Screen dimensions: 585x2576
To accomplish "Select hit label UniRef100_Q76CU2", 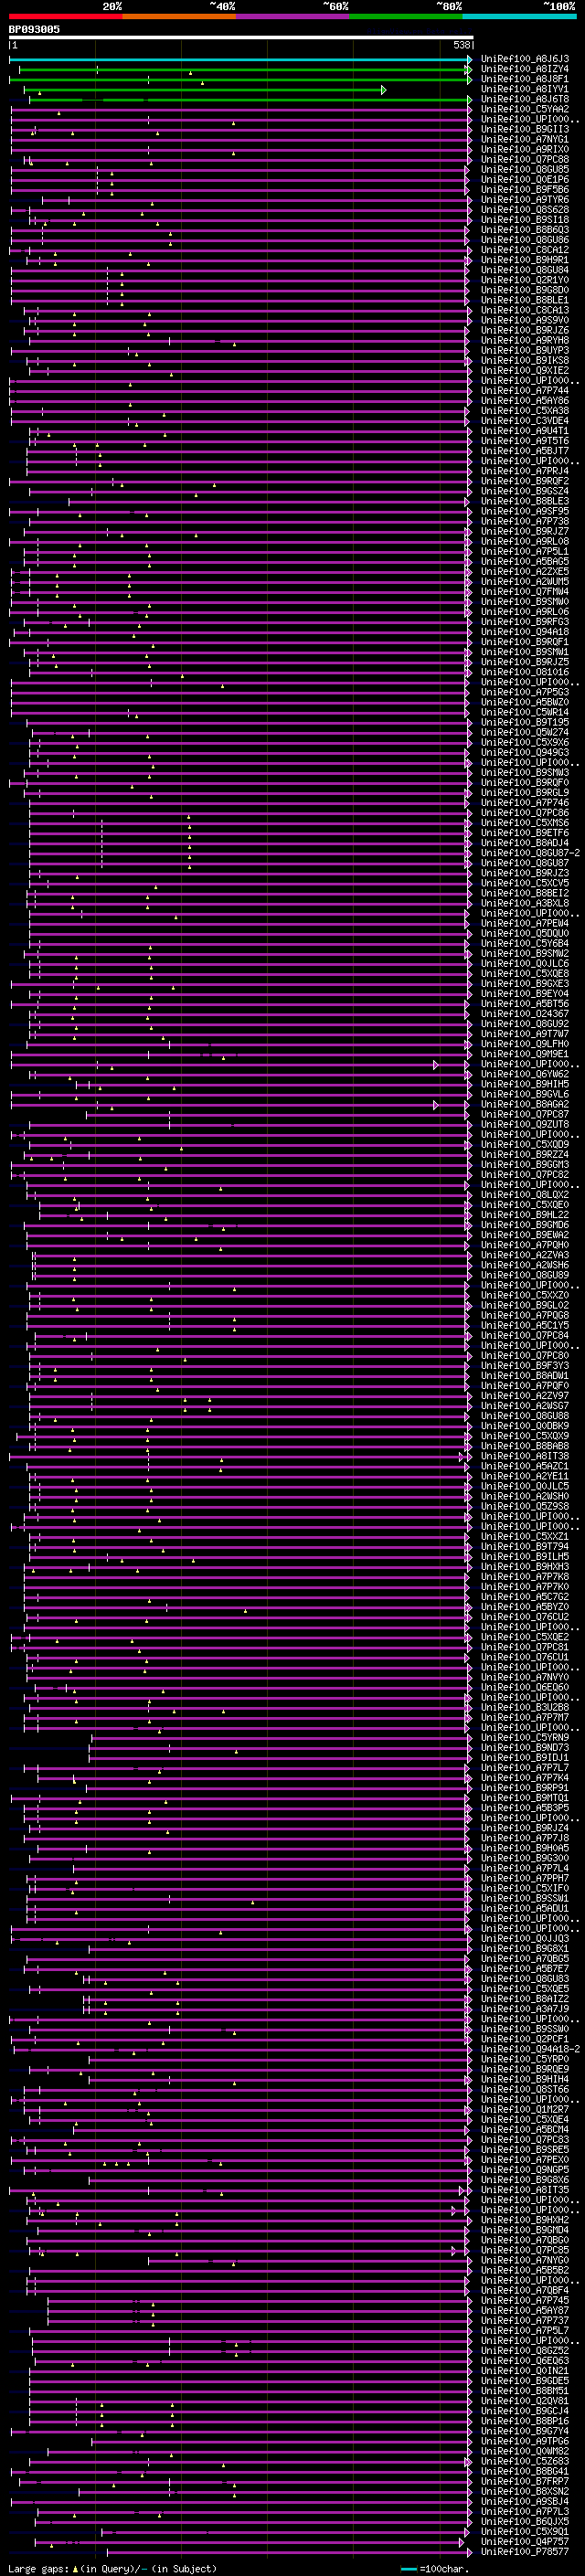I will pyautogui.click(x=525, y=1617).
